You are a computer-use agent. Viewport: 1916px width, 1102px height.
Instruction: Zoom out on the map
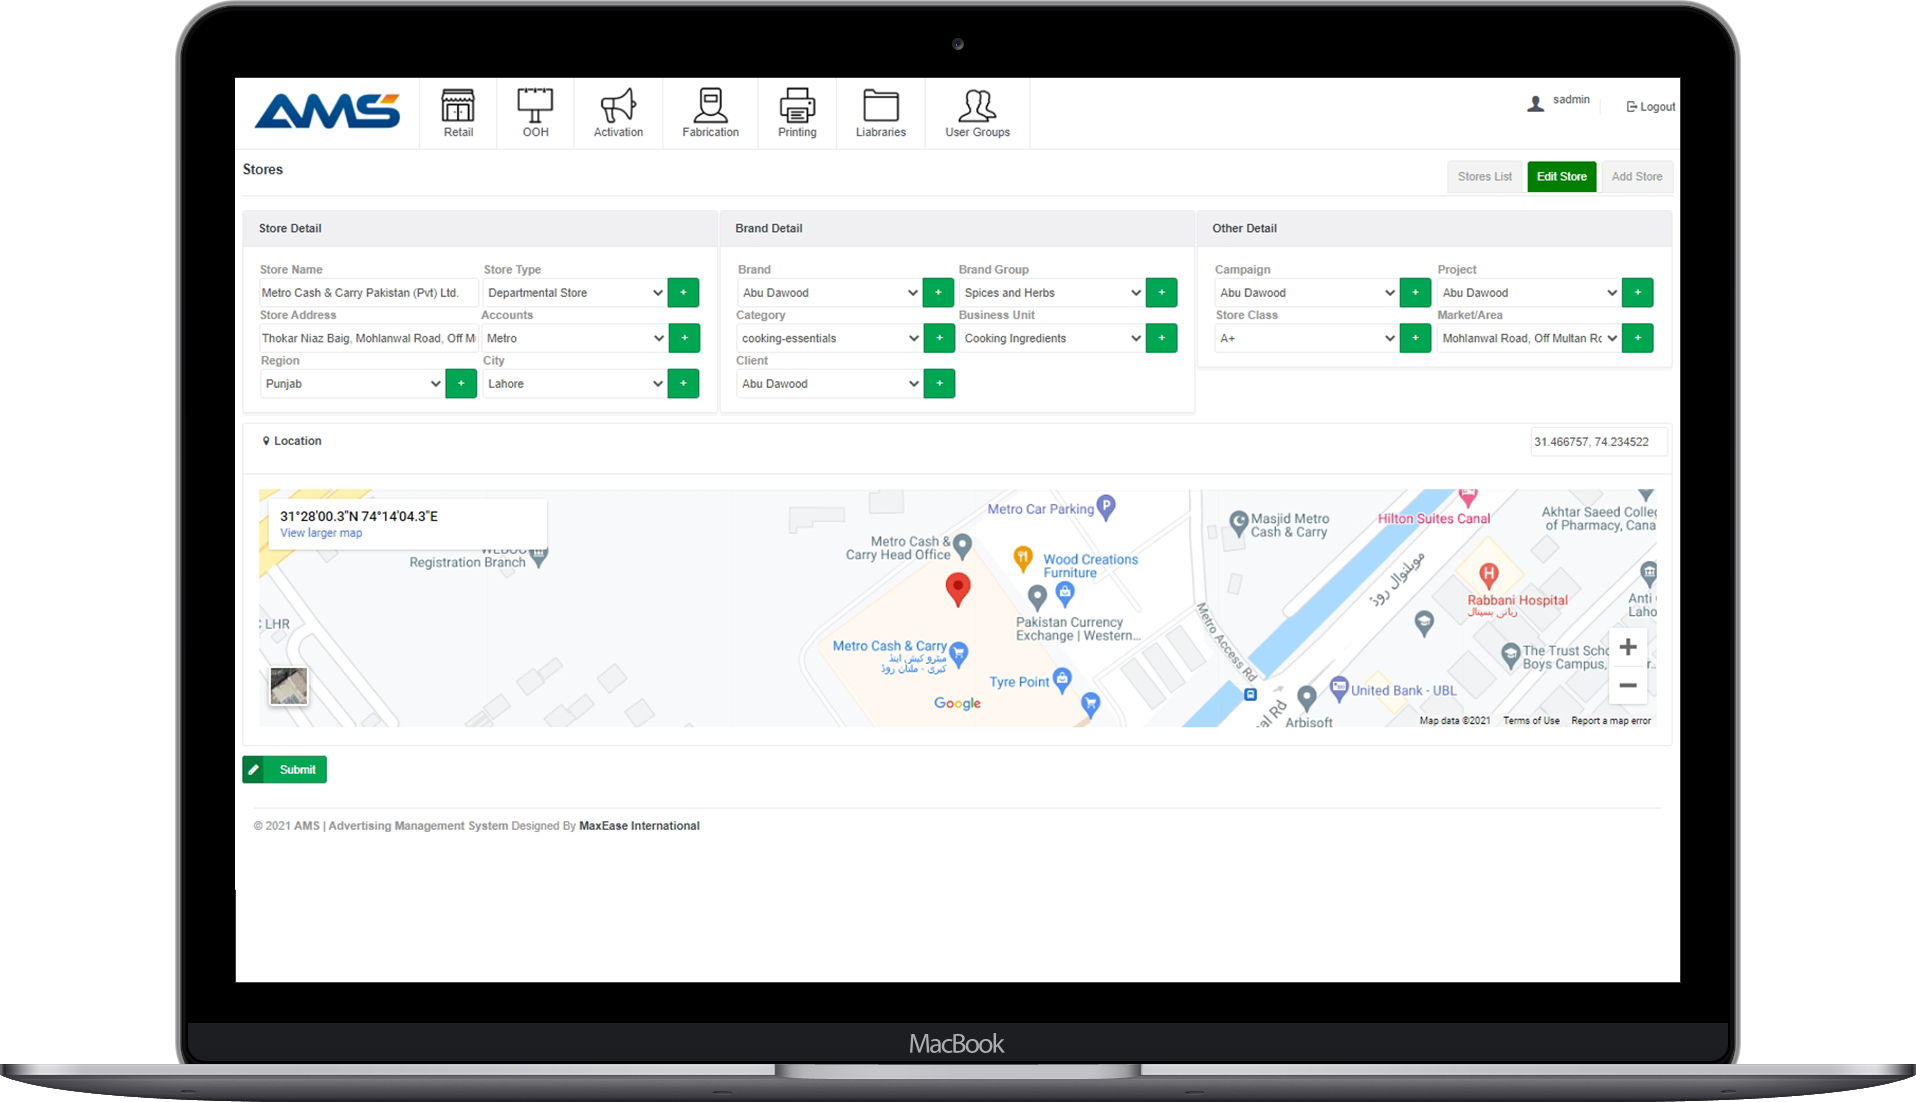1628,685
